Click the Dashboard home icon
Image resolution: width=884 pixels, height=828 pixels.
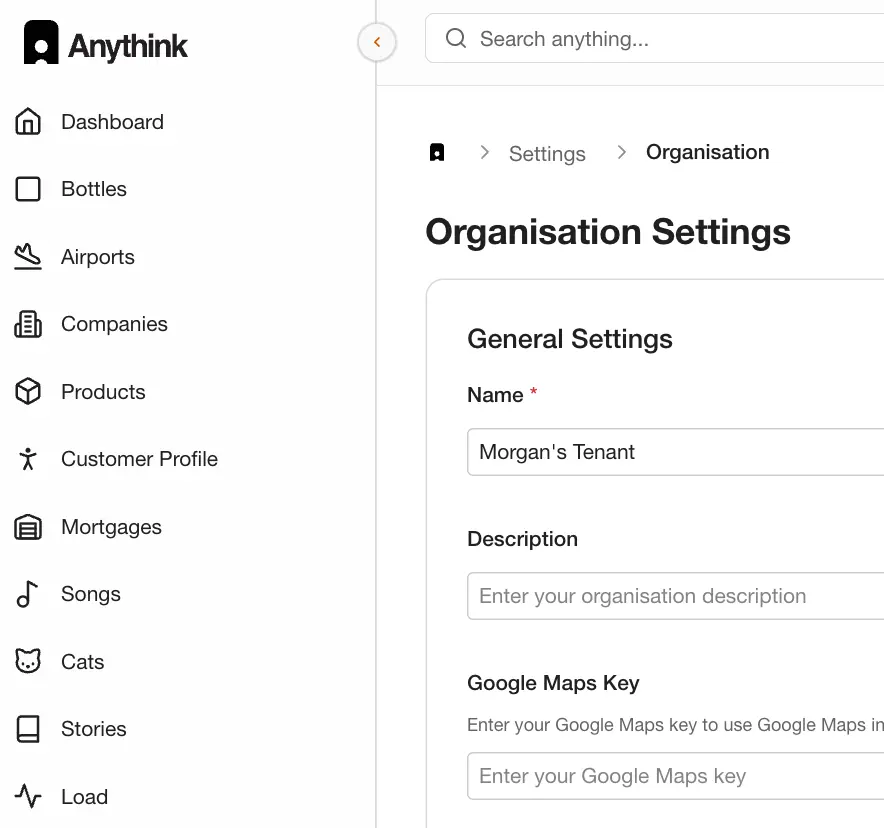coord(28,122)
